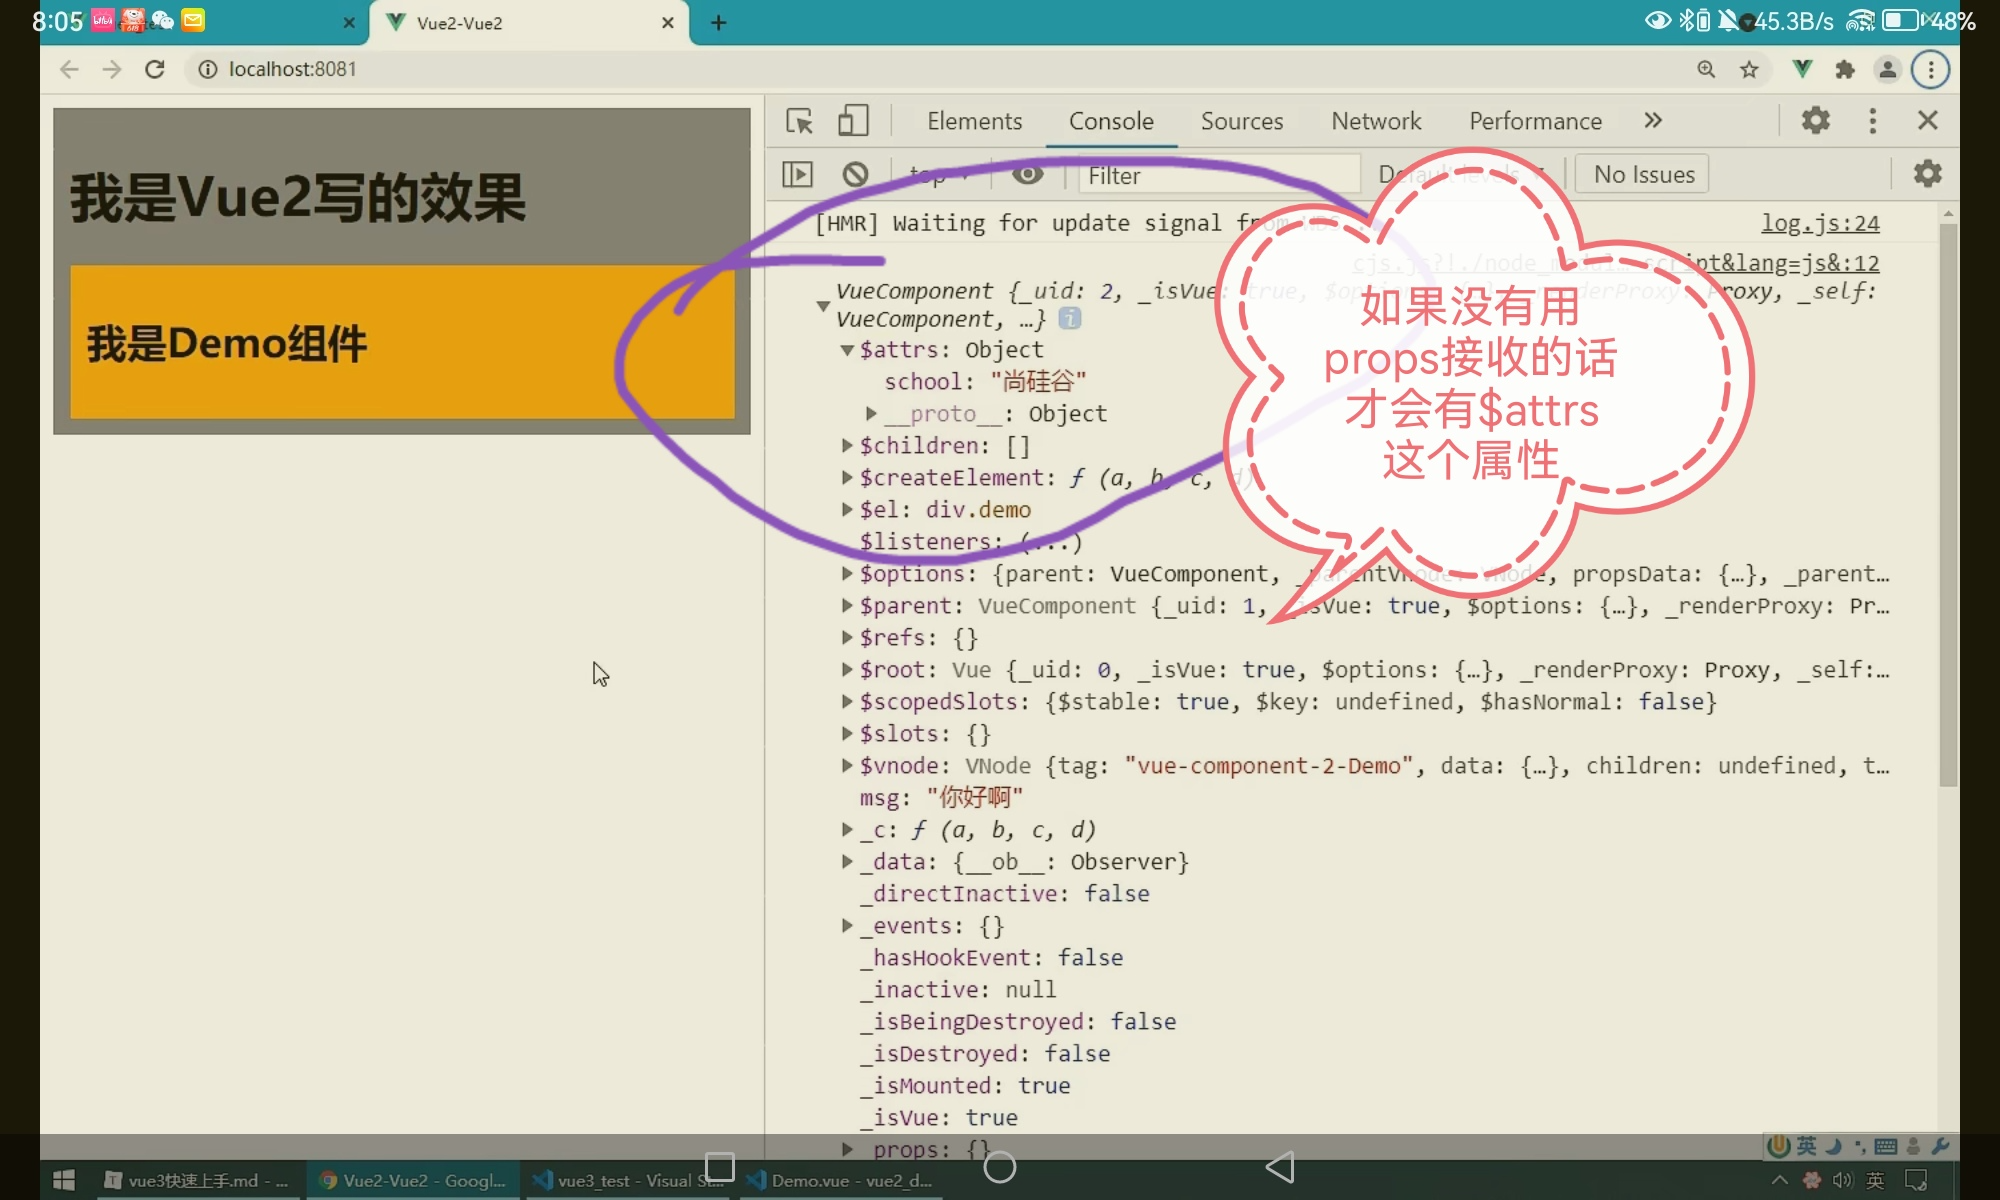The width and height of the screenshot is (2000, 1200).
Task: Open console settings gear icon
Action: pos(1927,174)
